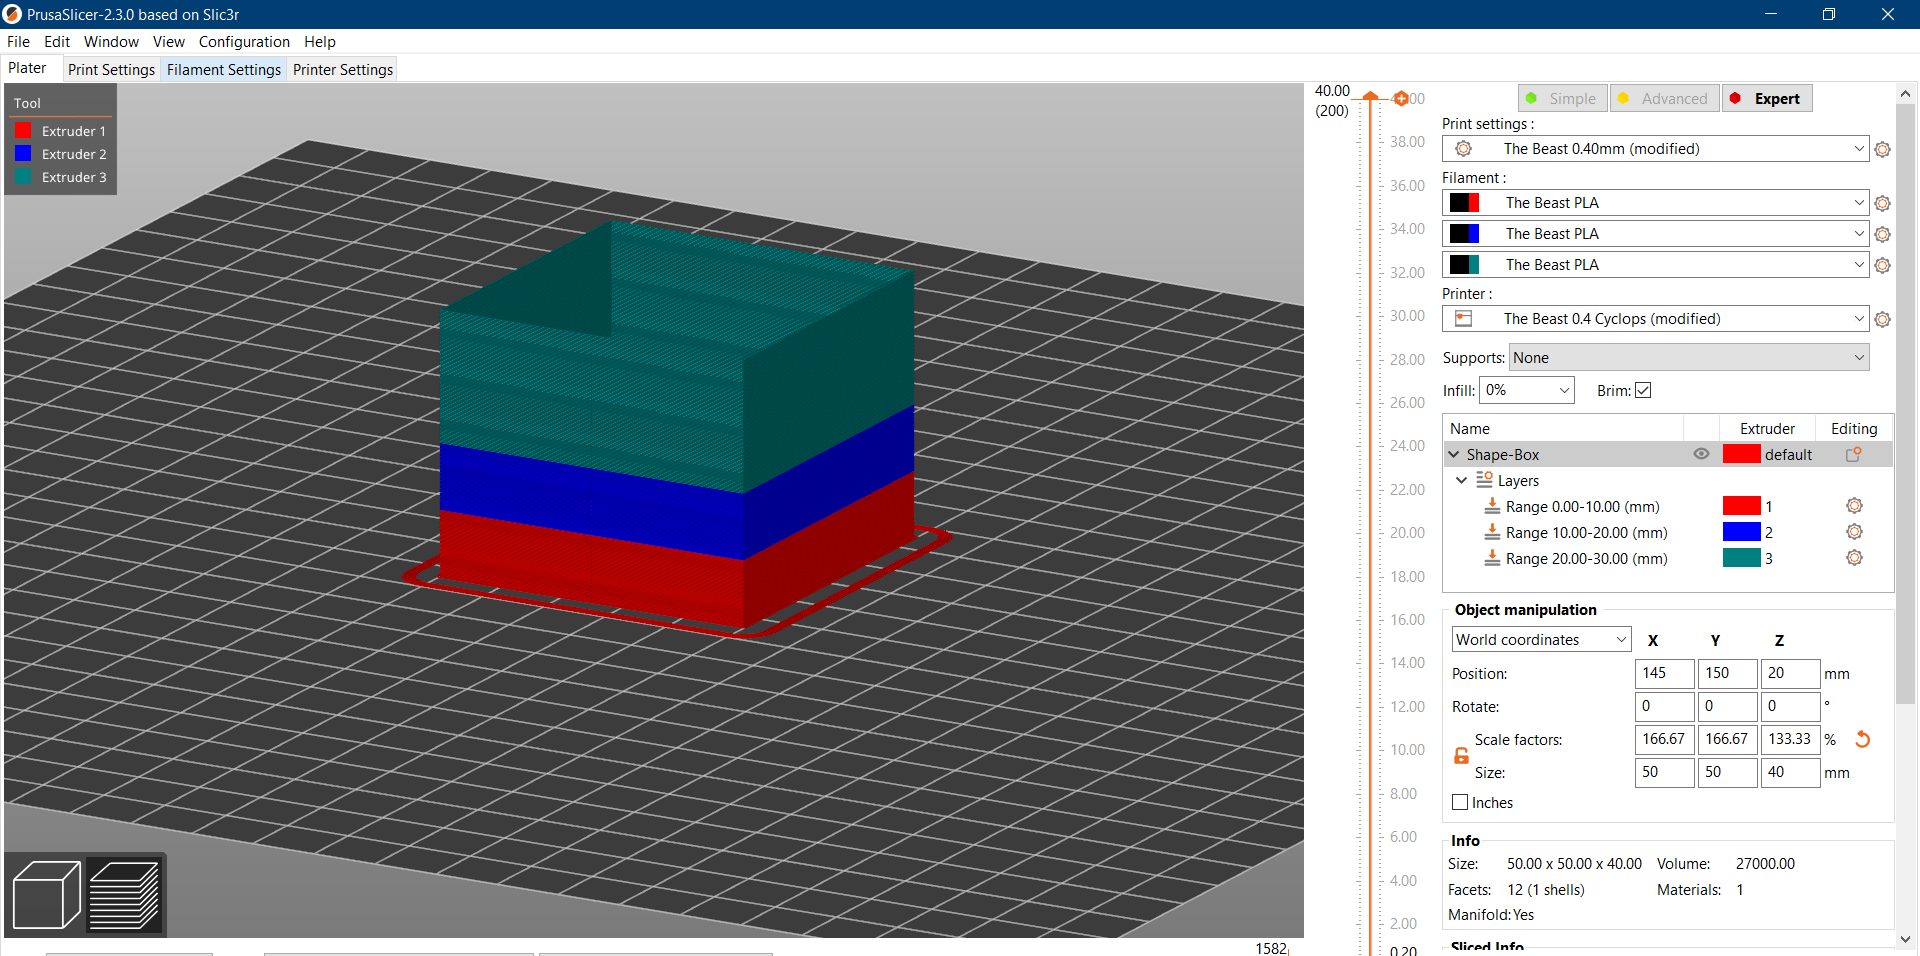Open second filament The Beast PLA dropdown
Image resolution: width=1920 pixels, height=956 pixels.
(x=1655, y=234)
